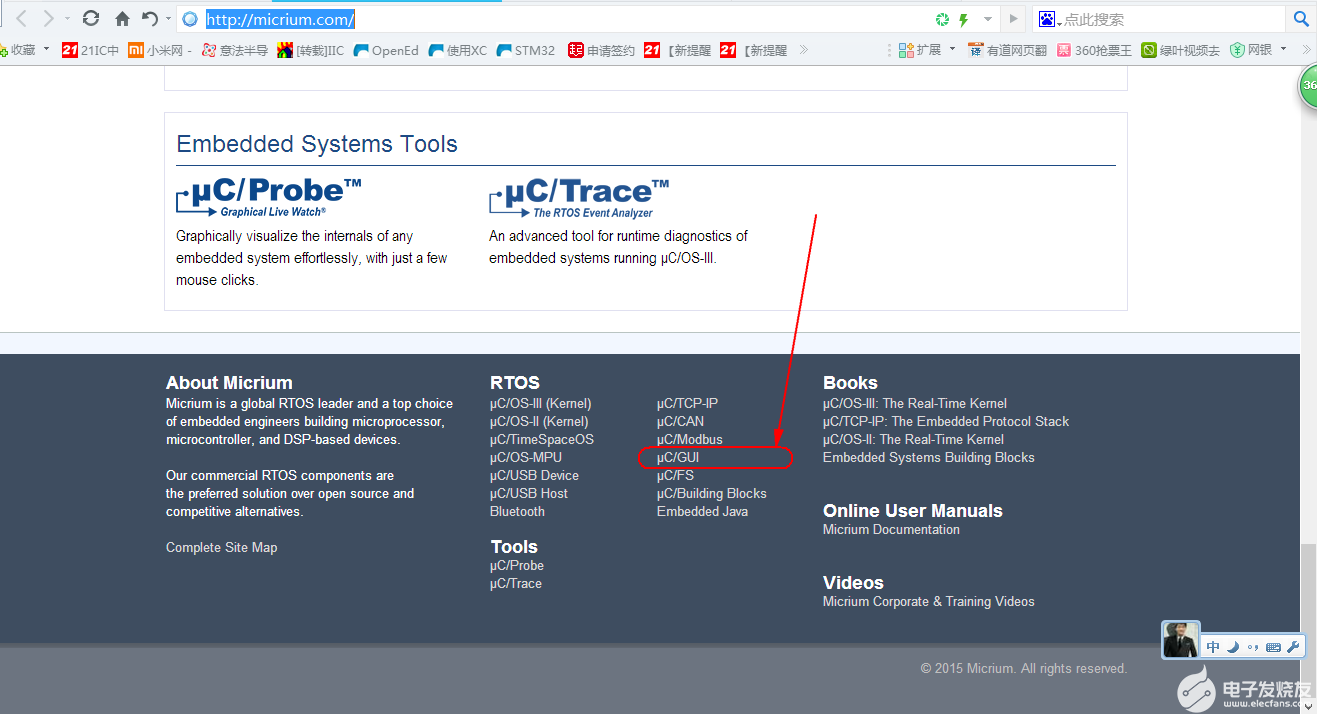Expand the address bar dropdown arrow
The image size is (1317, 714).
click(988, 19)
